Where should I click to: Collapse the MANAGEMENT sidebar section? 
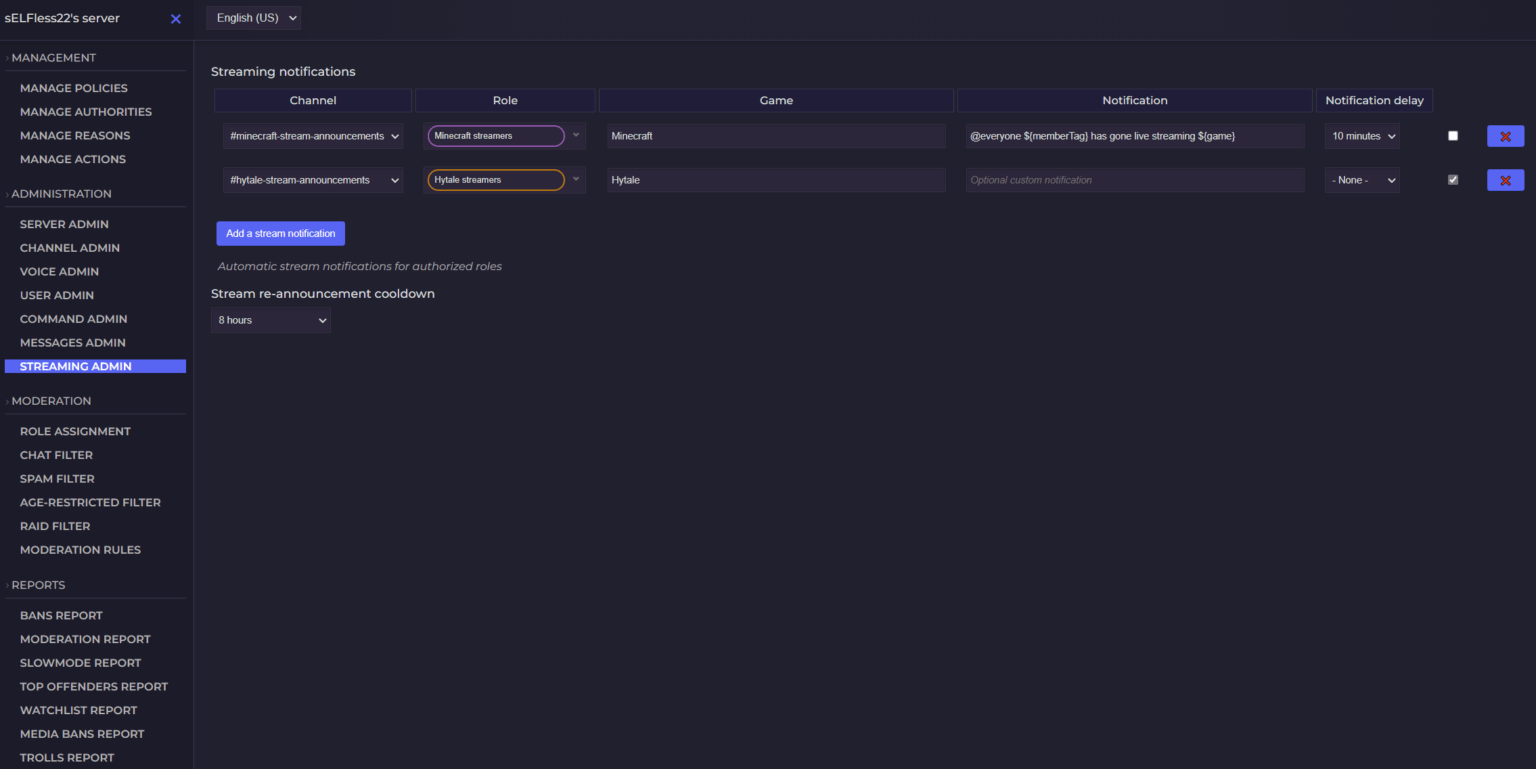click(51, 57)
